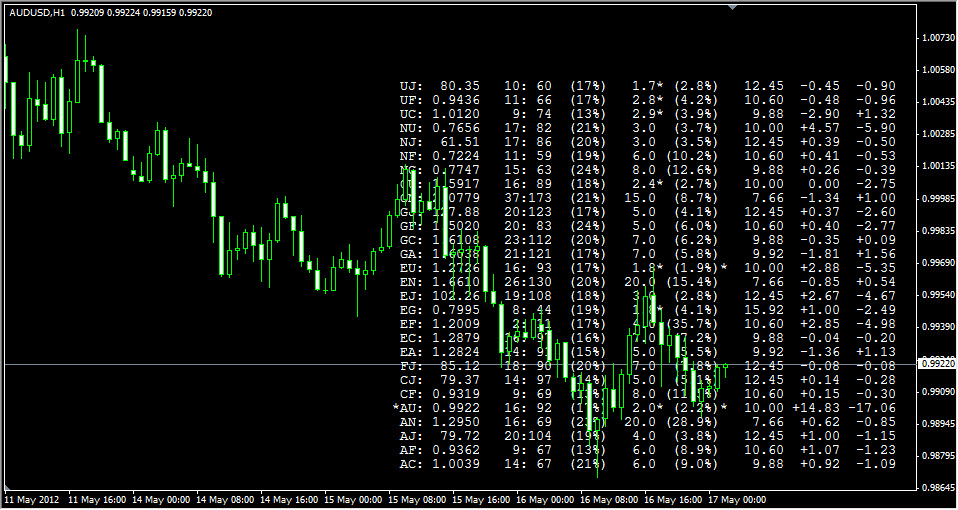
Task: Click the UJ pair label in the table
Action: tap(411, 87)
